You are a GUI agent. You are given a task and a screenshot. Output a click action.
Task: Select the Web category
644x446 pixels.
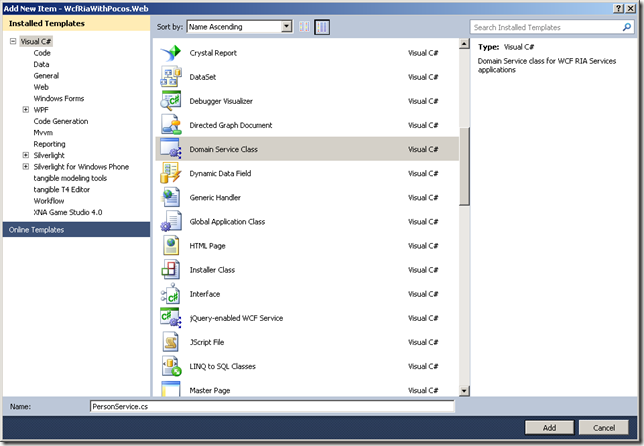coord(41,87)
